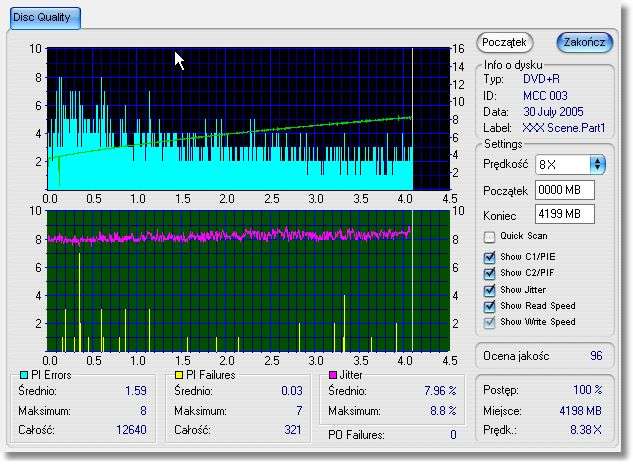Click the PI Failures maximum 7
Viewport: 633px width, 464px height.
point(299,411)
